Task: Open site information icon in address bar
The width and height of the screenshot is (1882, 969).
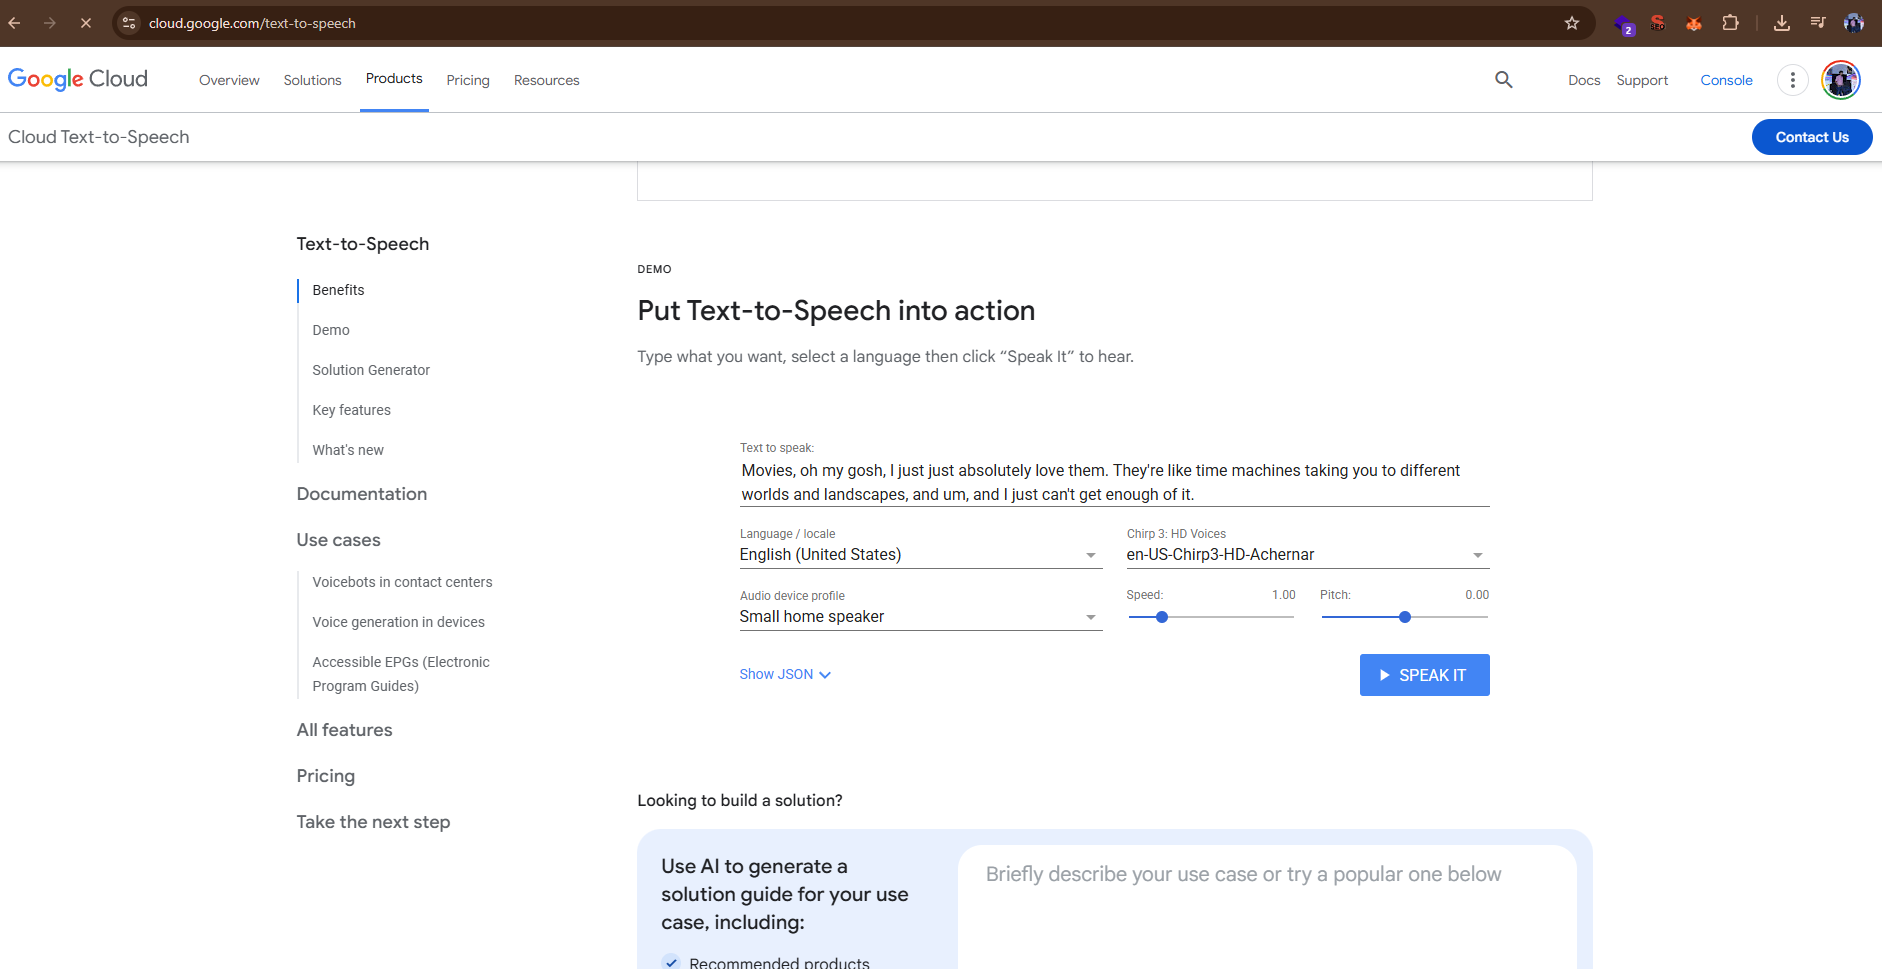Action: click(129, 23)
